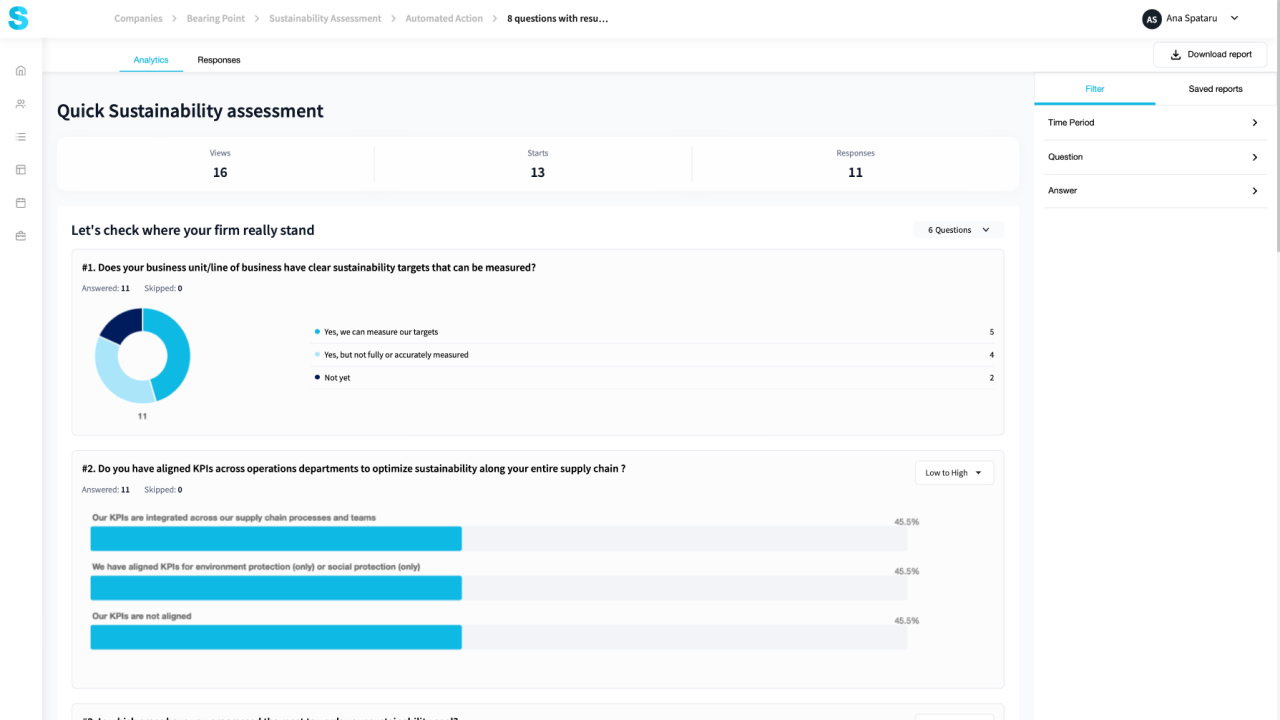The height and width of the screenshot is (720, 1280).
Task: Expand the Question filter
Action: coord(1152,157)
